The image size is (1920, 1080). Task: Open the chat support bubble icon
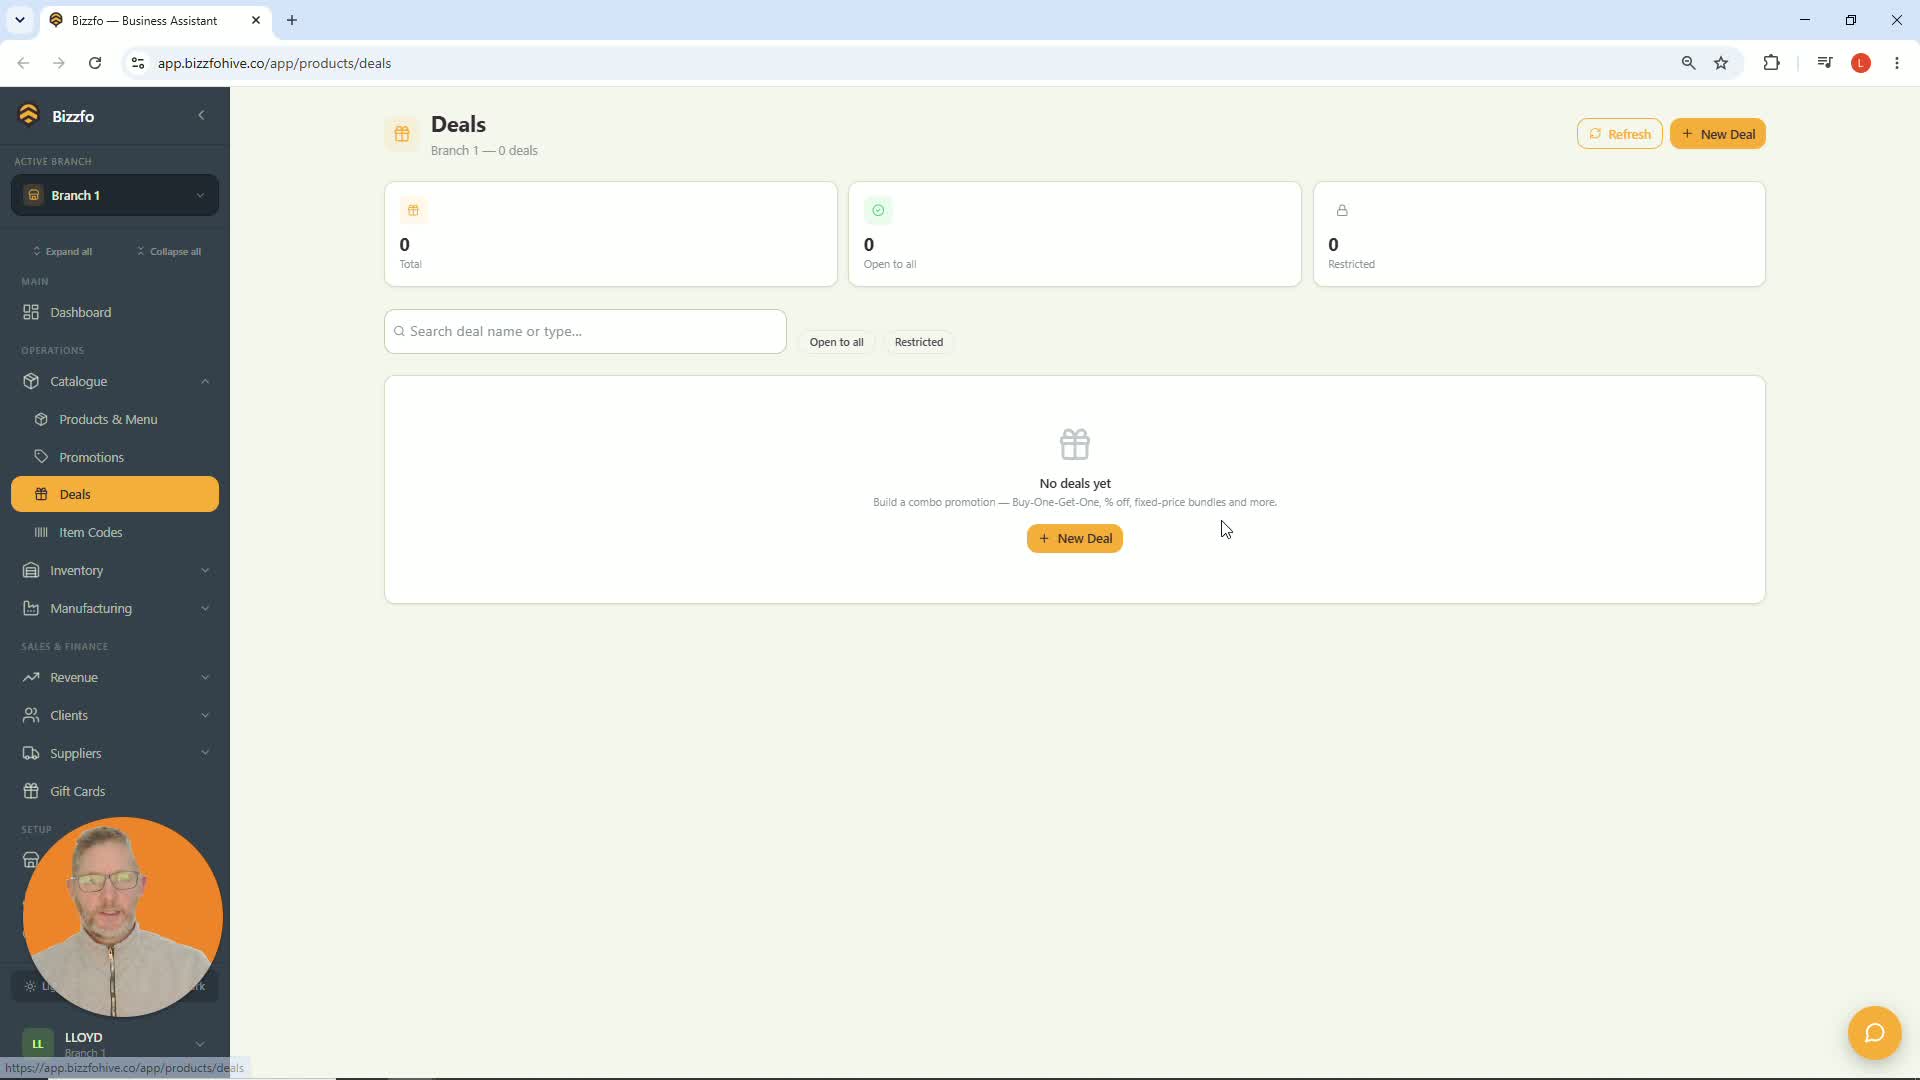click(1874, 1033)
